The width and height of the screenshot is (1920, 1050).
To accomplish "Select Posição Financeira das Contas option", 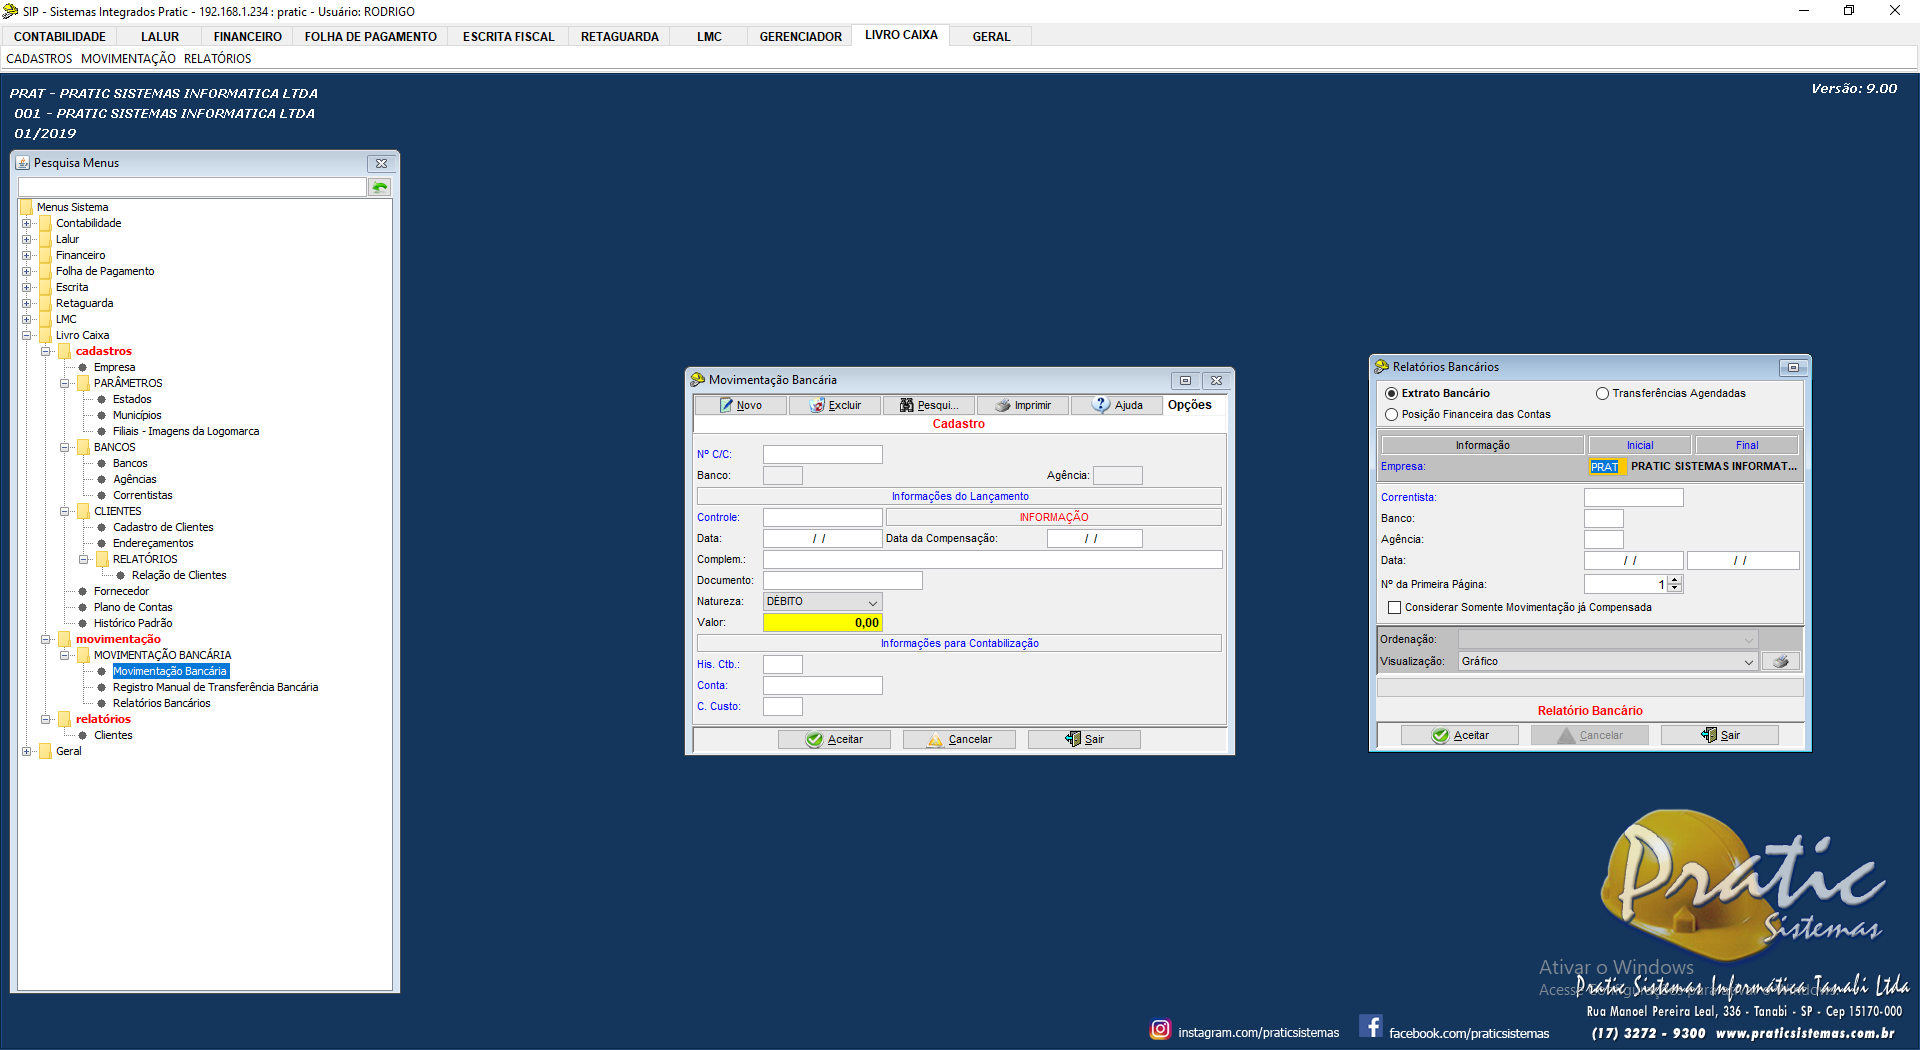I will [1391, 415].
